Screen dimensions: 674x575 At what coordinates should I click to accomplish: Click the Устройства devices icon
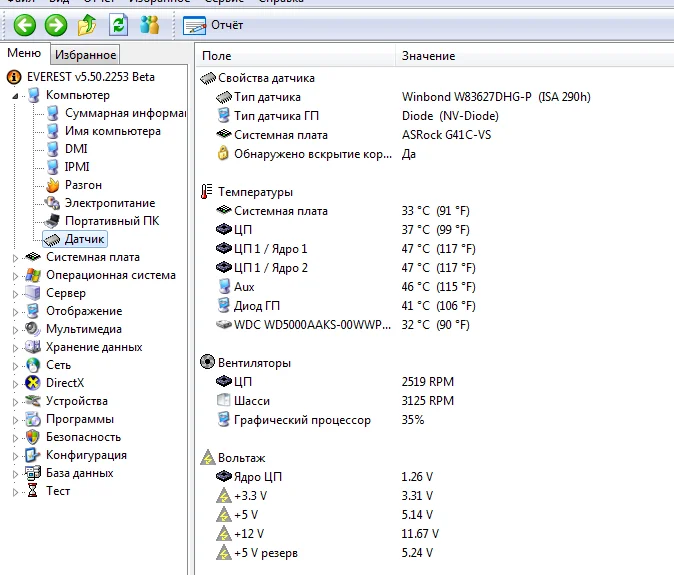tap(33, 401)
